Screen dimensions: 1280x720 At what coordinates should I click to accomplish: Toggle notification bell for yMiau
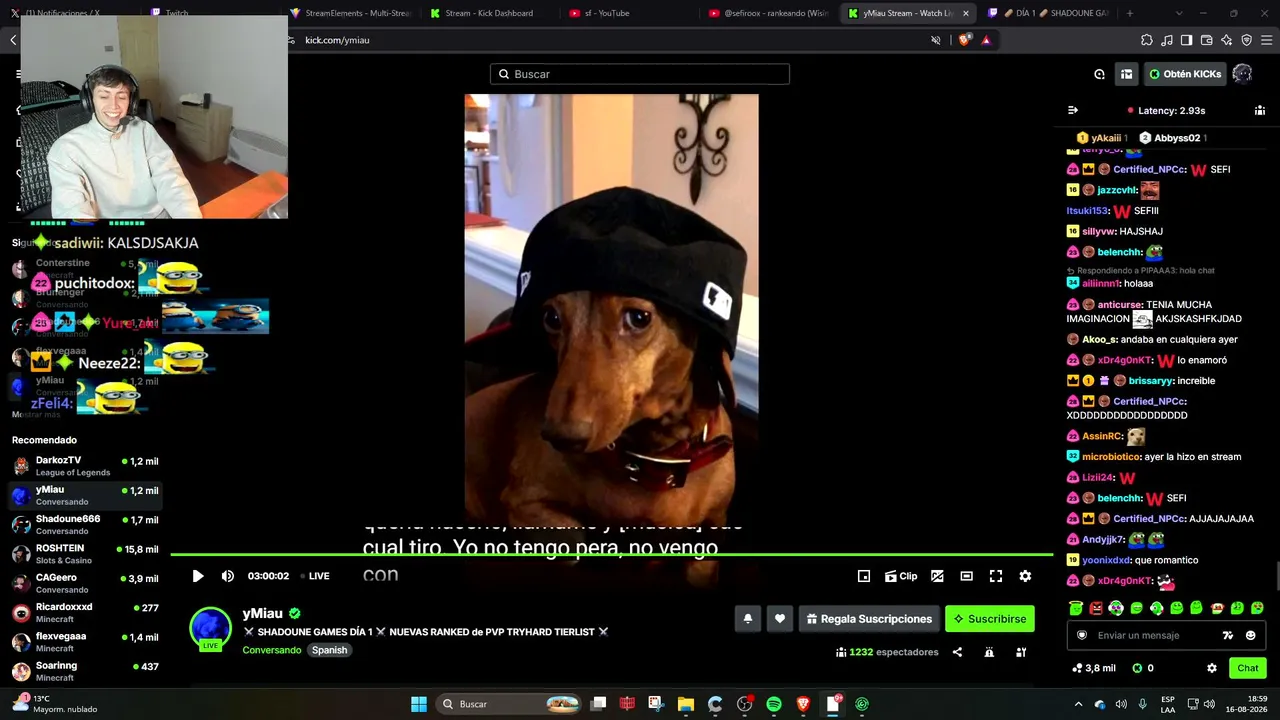747,619
